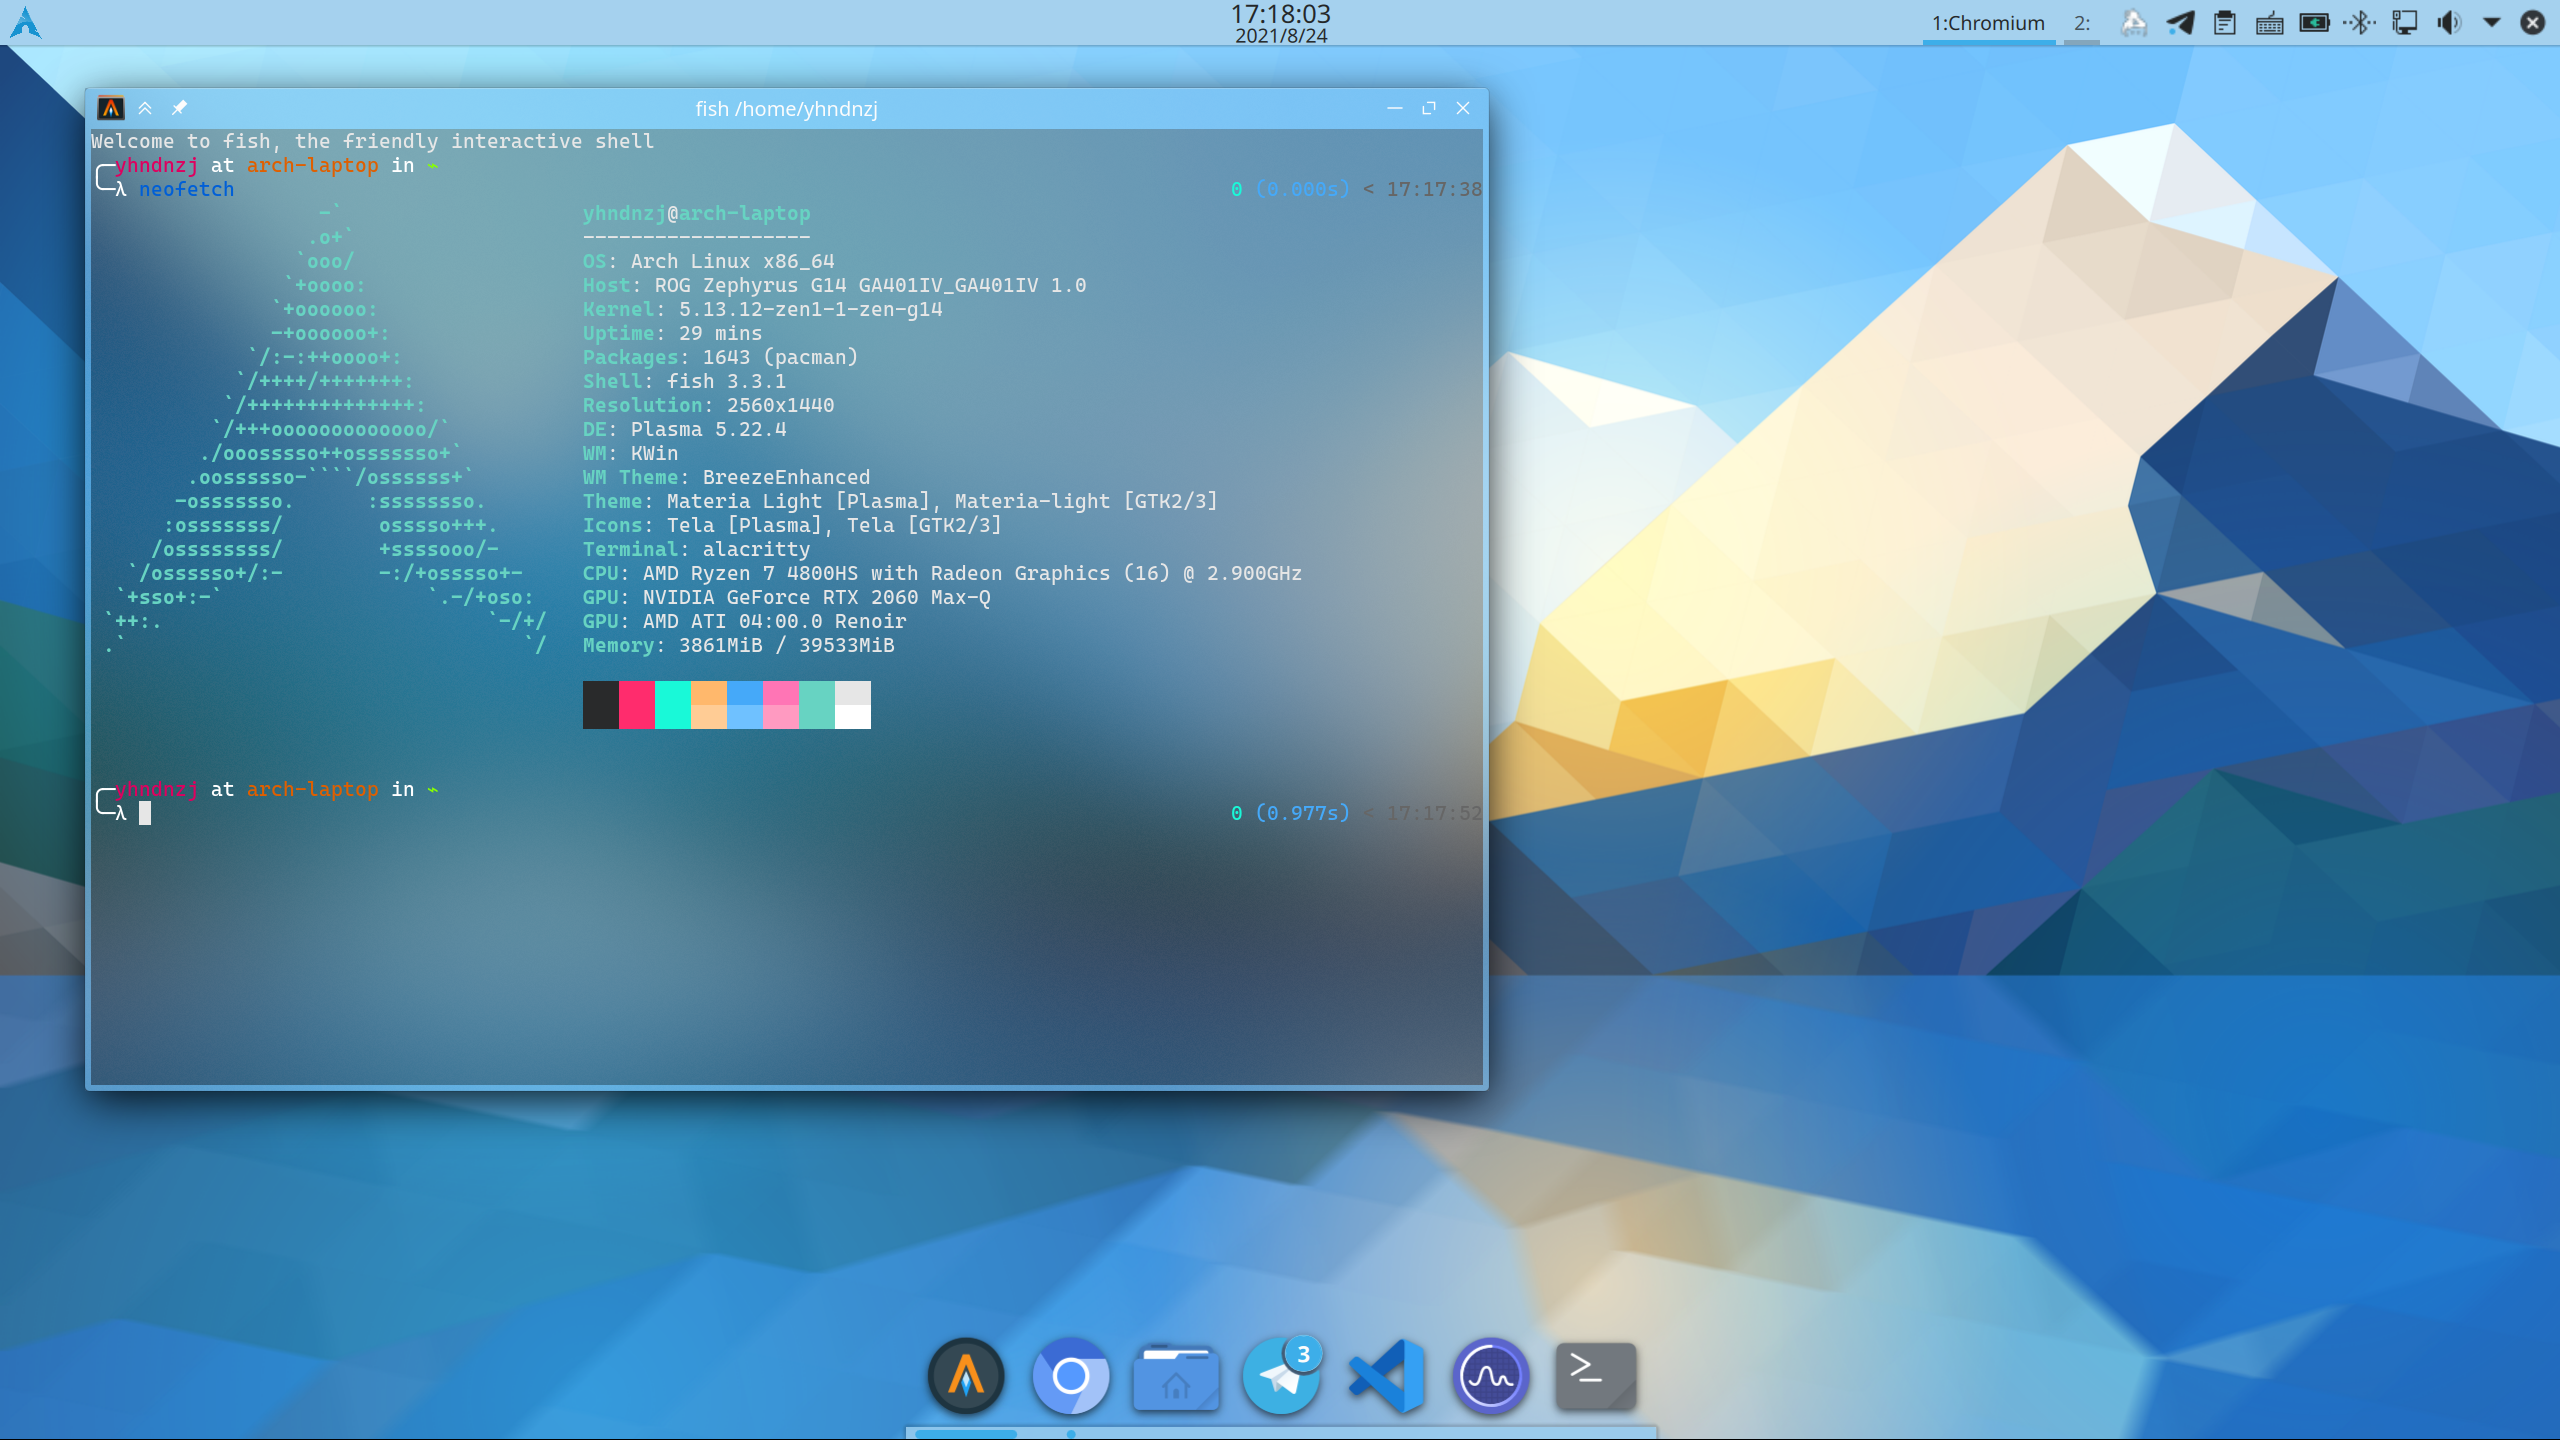Open the battery and power indicator
The image size is (2560, 1440).
pyautogui.click(x=2314, y=22)
